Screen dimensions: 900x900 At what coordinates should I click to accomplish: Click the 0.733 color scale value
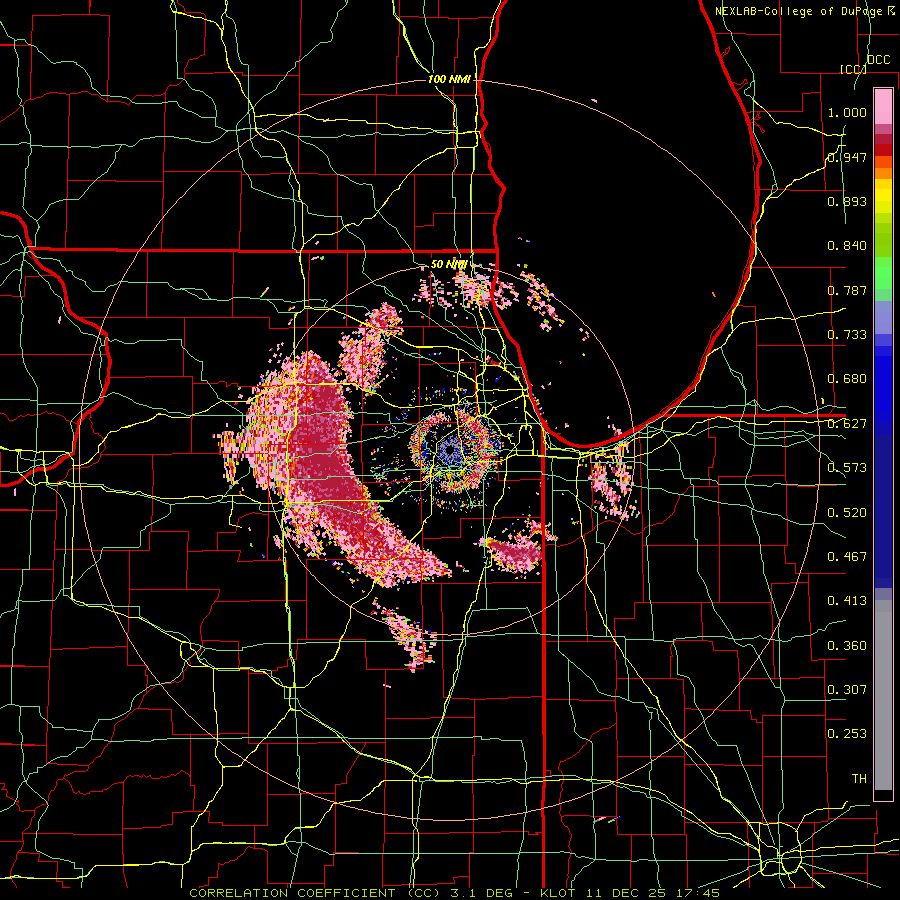(847, 335)
